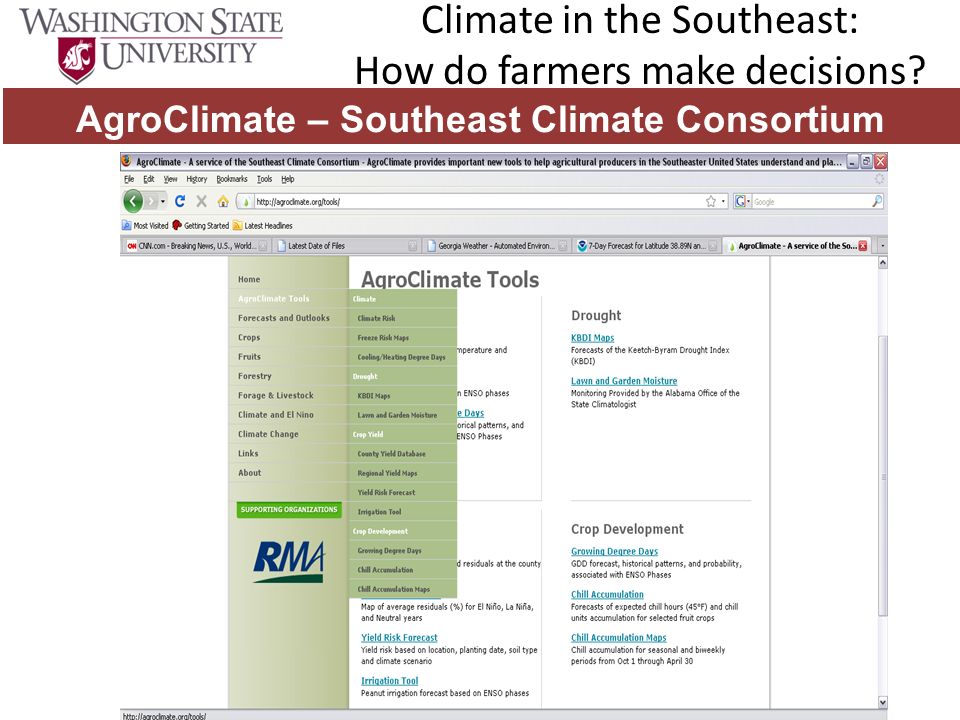Switch to Georgia Weather tab

[x=497, y=246]
